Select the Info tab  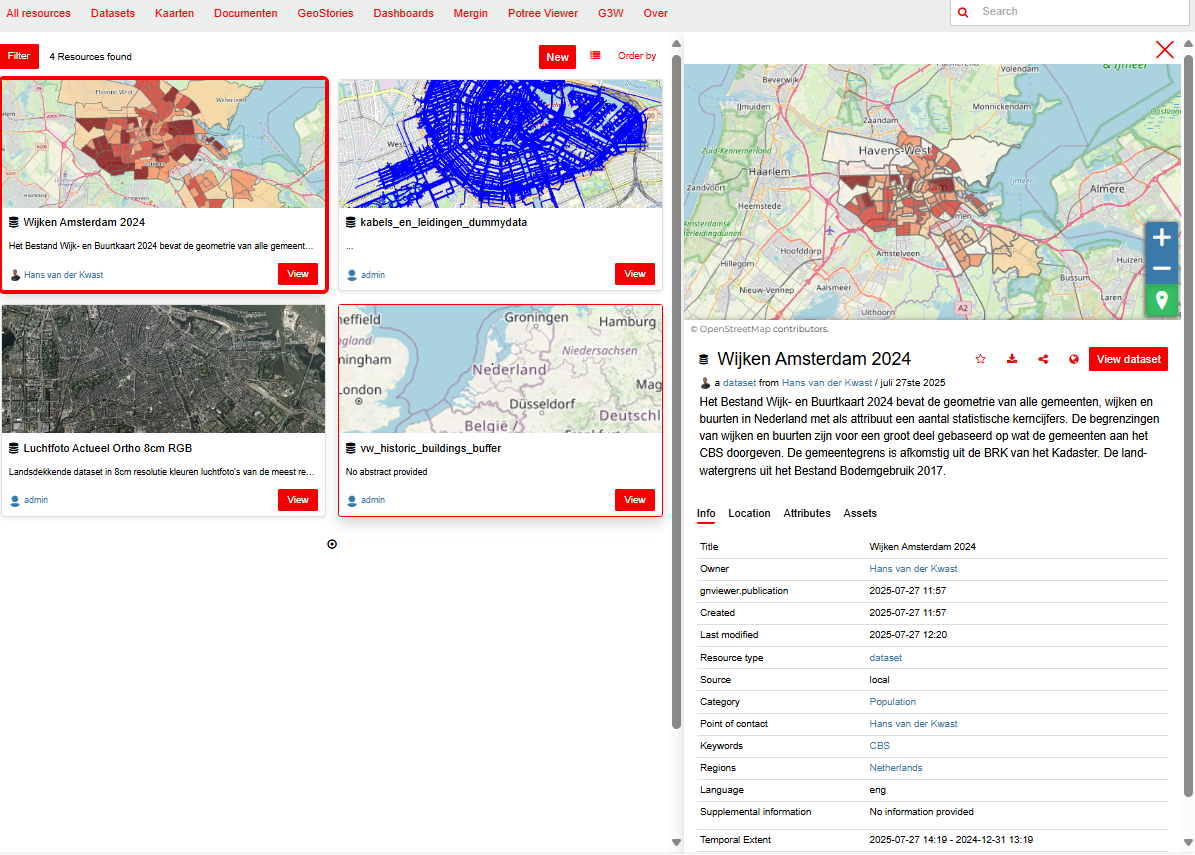(x=706, y=514)
